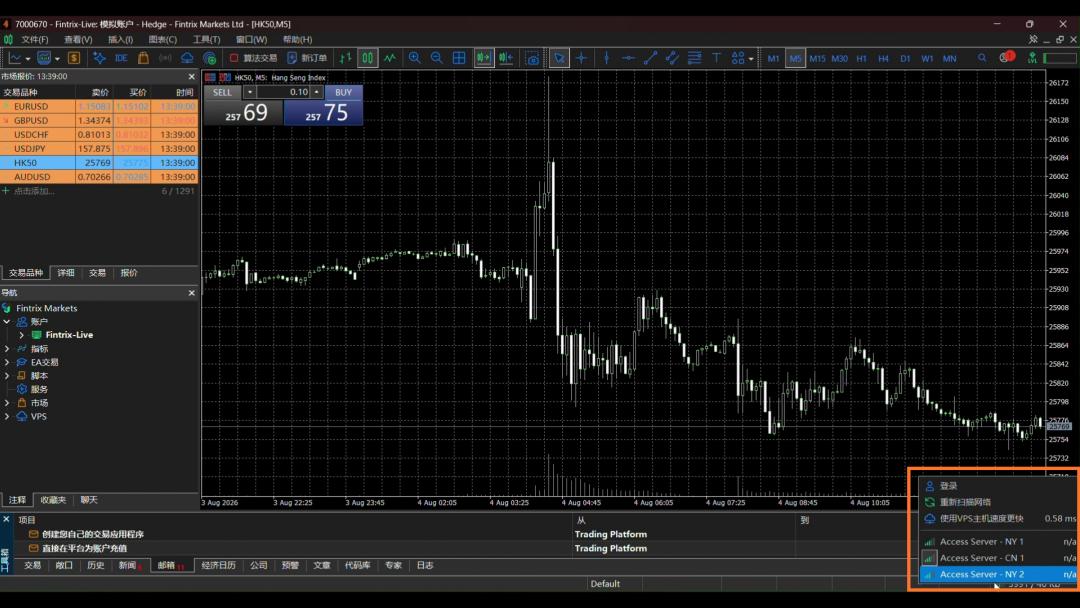1080x608 pixels.
Task: Open the 经济日历 toolbox tab
Action: coord(218,565)
